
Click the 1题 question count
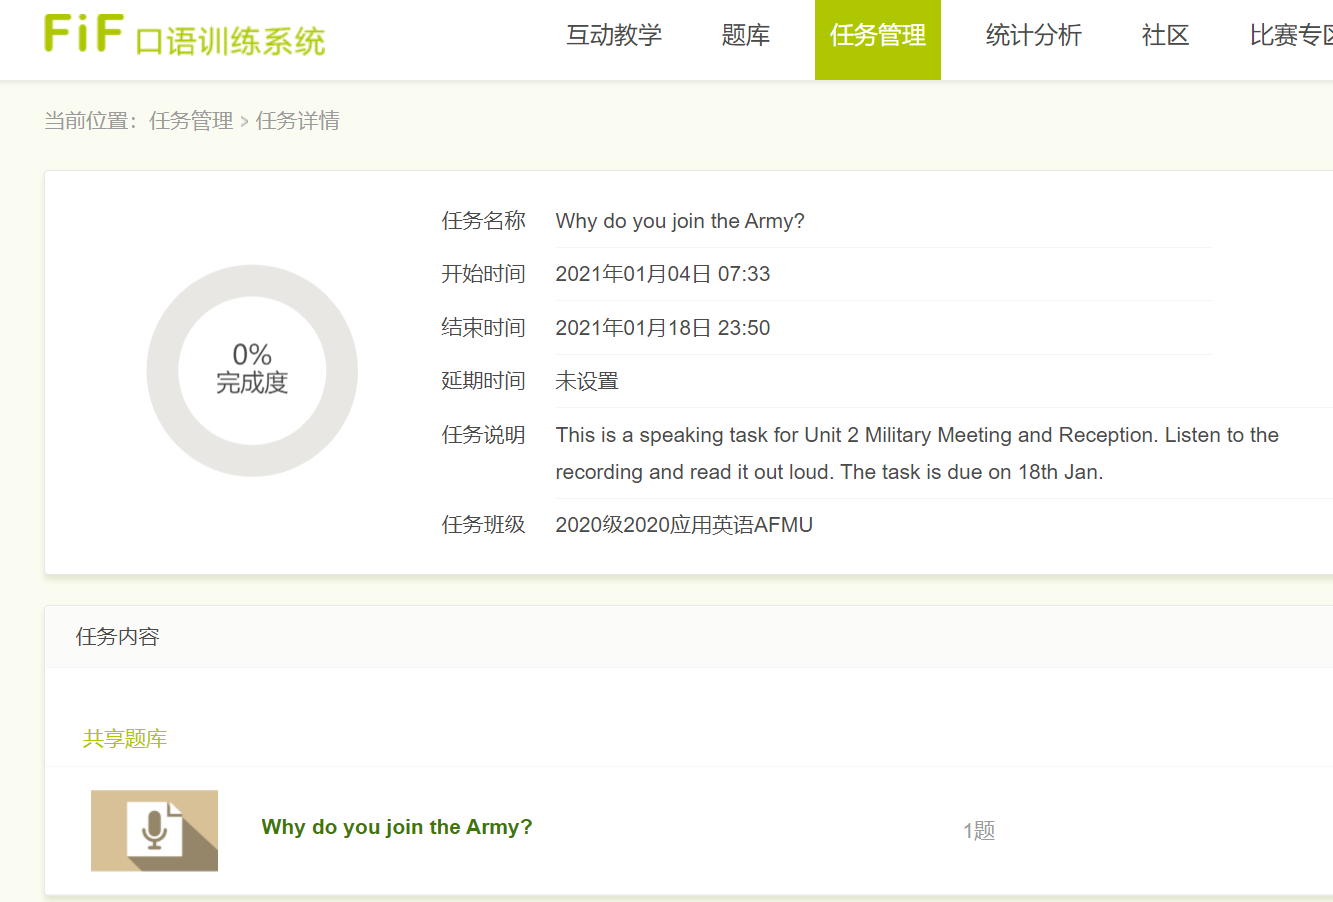tap(979, 830)
